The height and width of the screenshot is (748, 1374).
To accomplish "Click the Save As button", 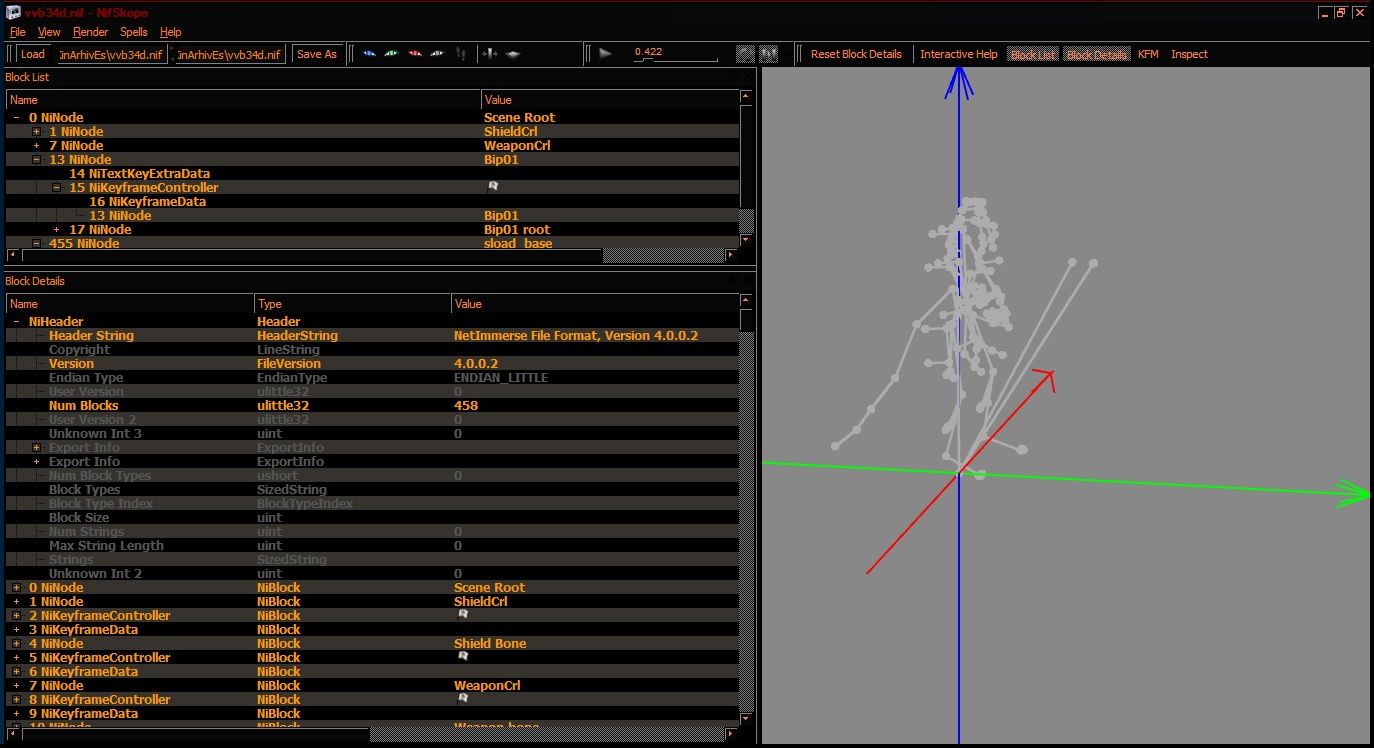I will pyautogui.click(x=317, y=54).
